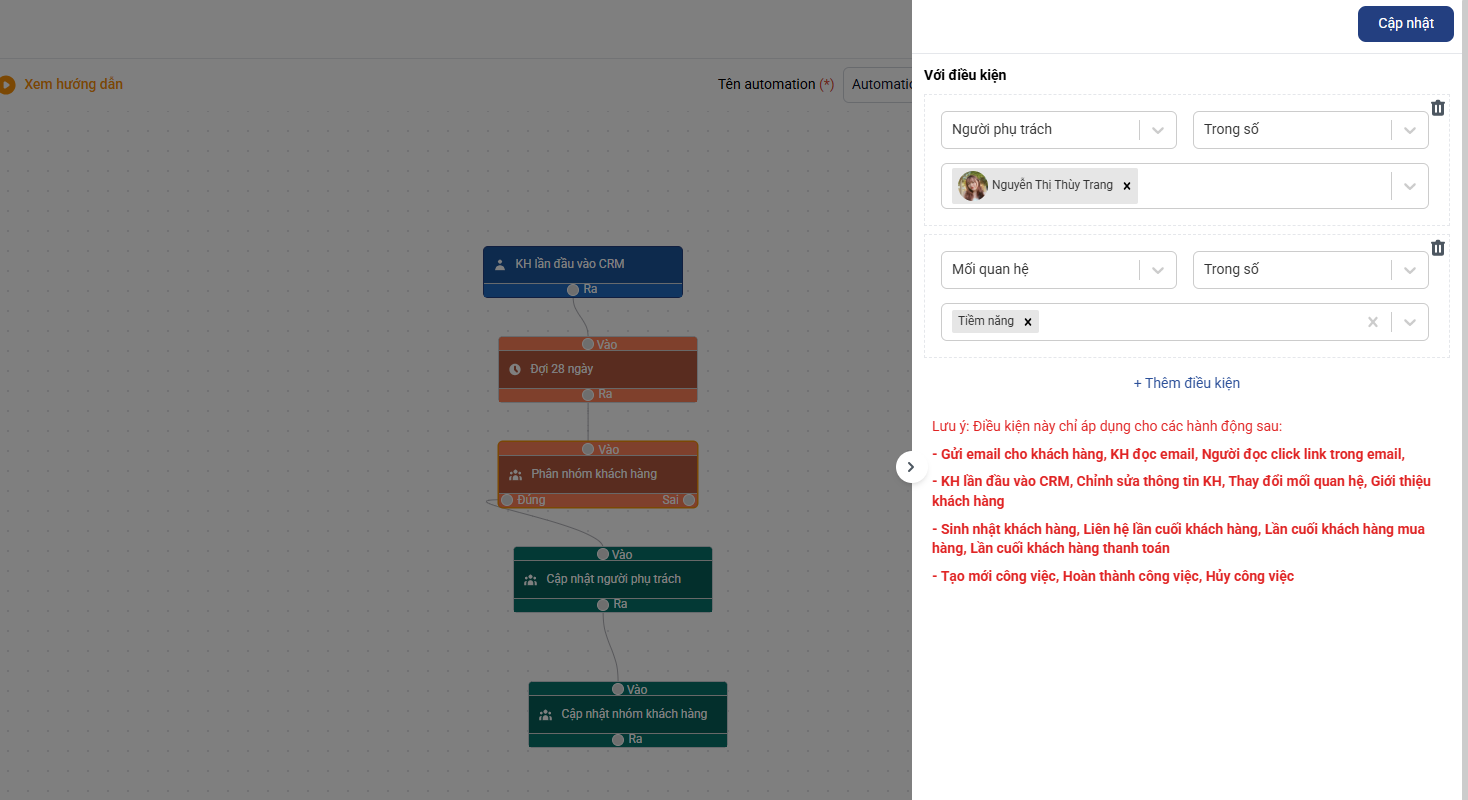The height and width of the screenshot is (800, 1468).
Task: Click Thêm điều kiện link
Action: [1186, 383]
